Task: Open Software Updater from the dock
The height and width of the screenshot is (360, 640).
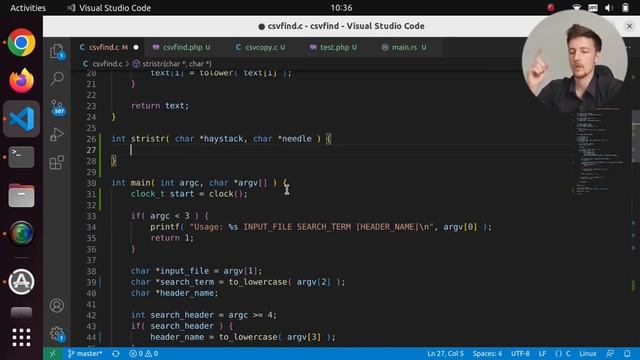Action: click(21, 282)
